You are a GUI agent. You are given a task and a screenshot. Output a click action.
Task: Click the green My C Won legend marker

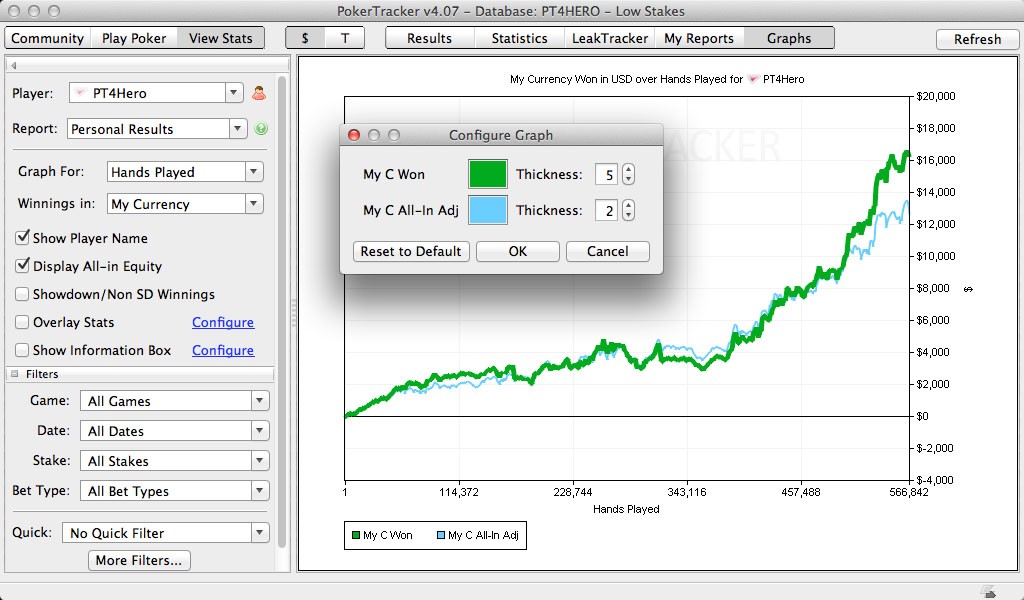(355, 536)
